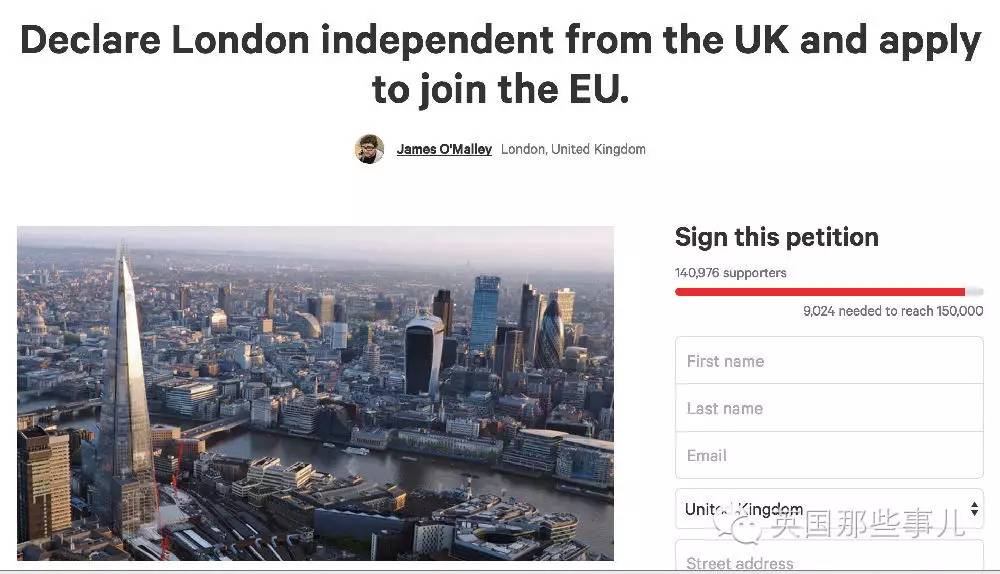Click the 9,024 needed to reach 150,000 text
The height and width of the screenshot is (574, 1000).
pyautogui.click(x=893, y=311)
